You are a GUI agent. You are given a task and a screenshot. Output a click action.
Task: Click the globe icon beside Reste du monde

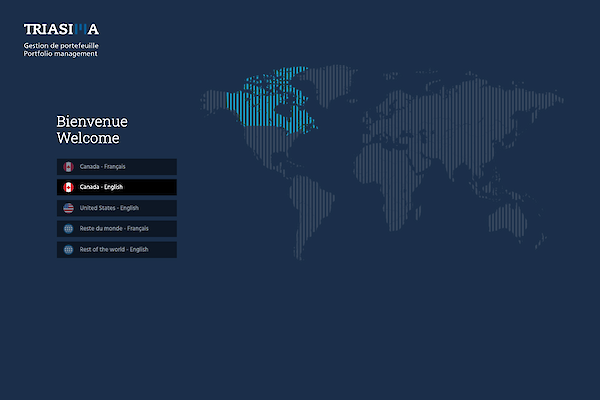click(69, 229)
